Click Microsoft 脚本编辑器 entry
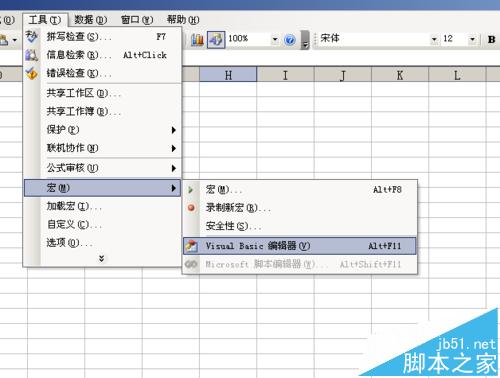This screenshot has height=378, width=500. (x=300, y=264)
